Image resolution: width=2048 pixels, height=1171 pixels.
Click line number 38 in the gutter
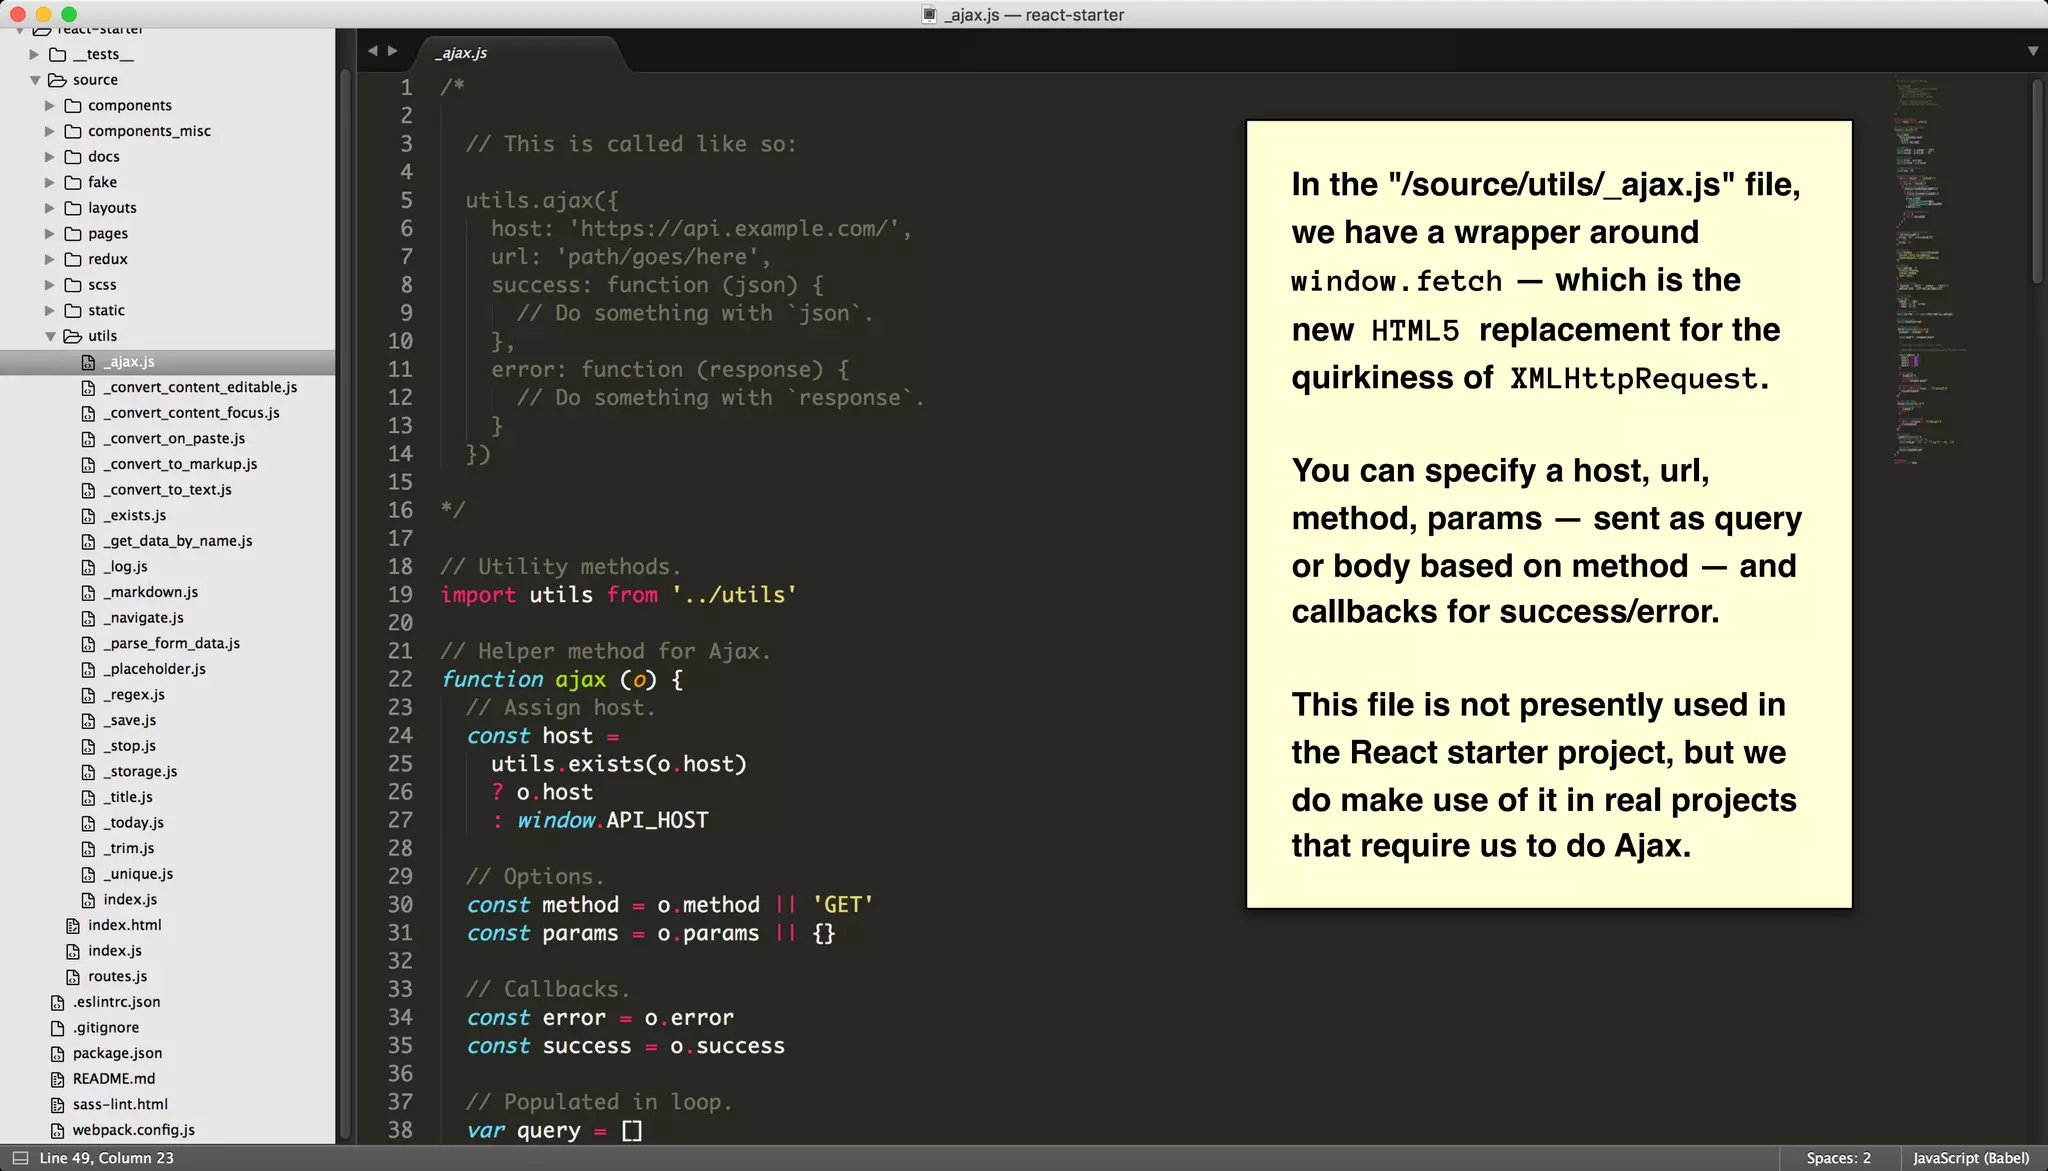click(x=400, y=1130)
